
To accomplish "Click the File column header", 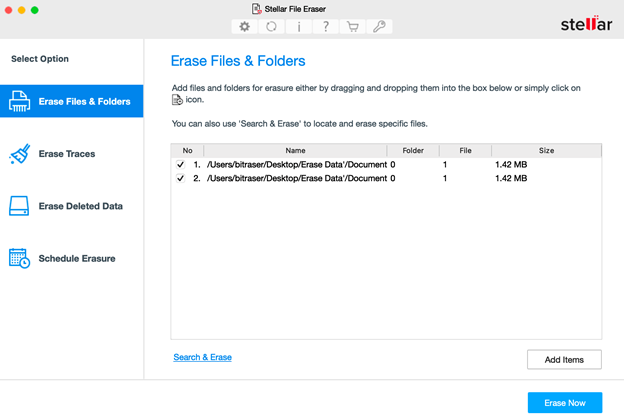I will (465, 150).
